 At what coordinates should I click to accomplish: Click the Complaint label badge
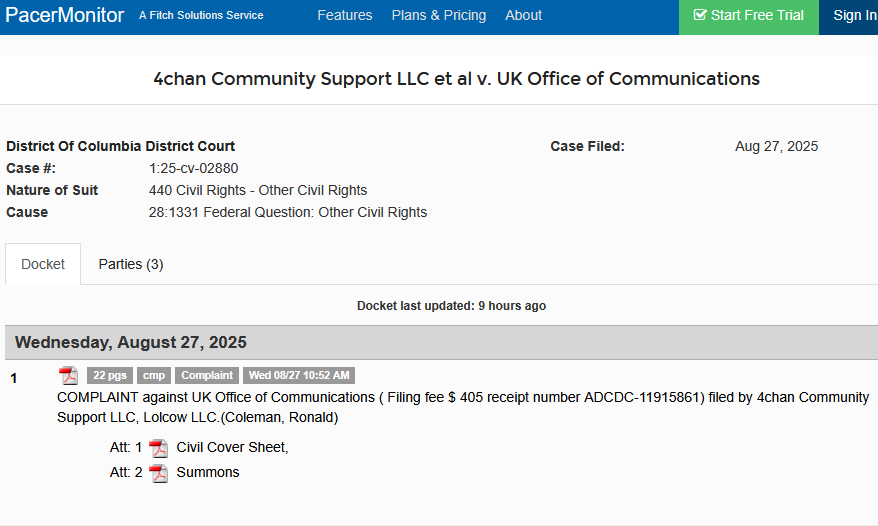click(207, 375)
